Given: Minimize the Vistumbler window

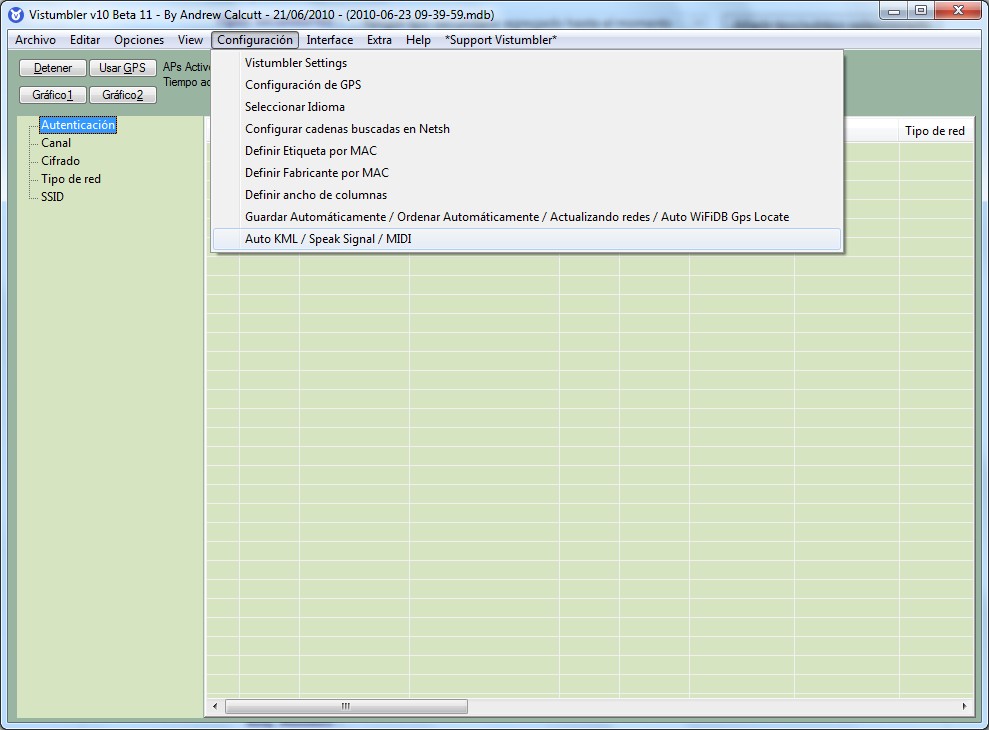Looking at the screenshot, I should tap(894, 11).
